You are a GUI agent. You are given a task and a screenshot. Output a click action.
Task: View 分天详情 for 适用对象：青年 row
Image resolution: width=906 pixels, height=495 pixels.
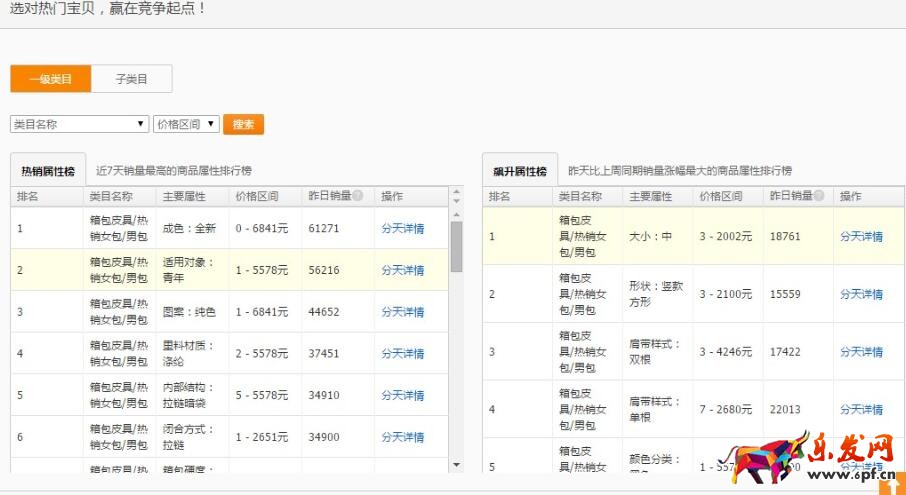click(x=402, y=270)
